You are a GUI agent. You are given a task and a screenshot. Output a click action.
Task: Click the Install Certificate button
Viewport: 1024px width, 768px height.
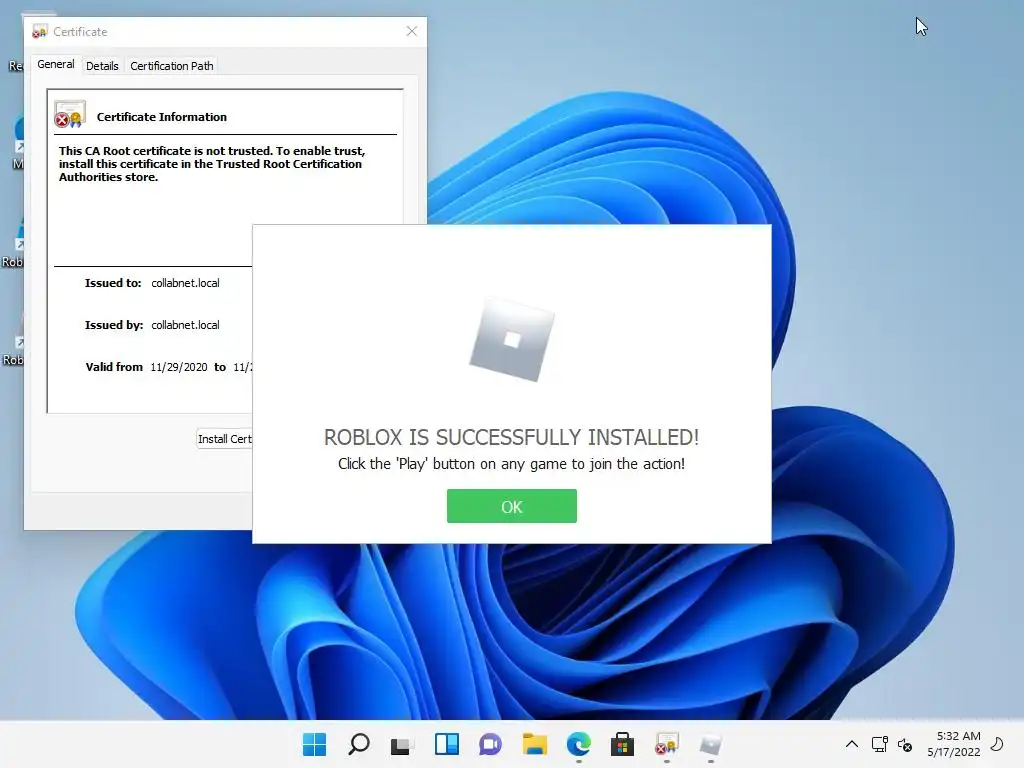click(x=225, y=439)
